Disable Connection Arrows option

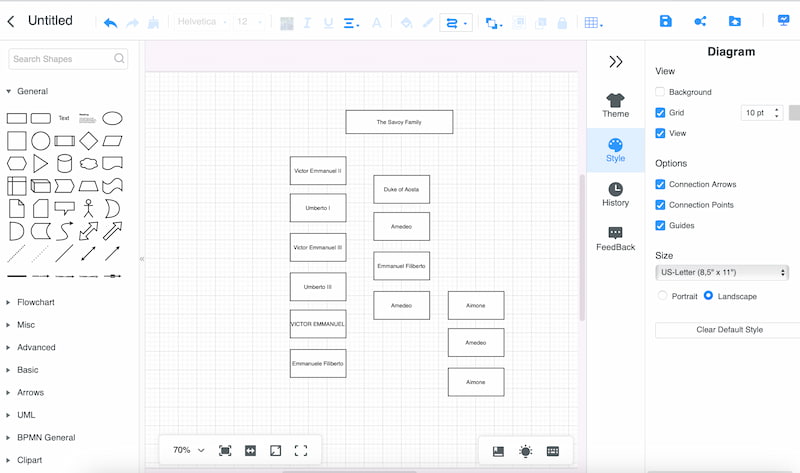pos(660,184)
